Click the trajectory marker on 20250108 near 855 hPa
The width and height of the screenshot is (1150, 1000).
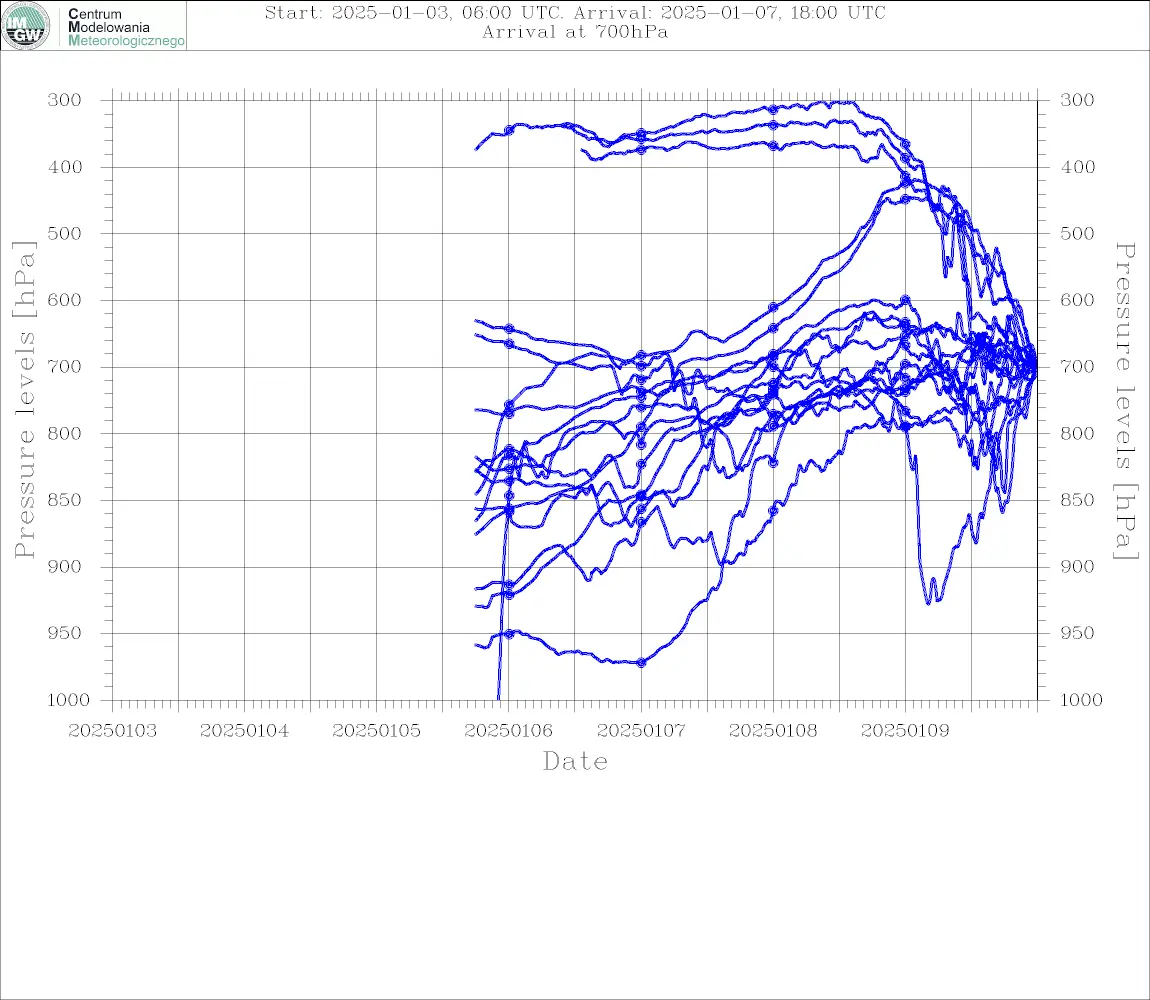pos(773,510)
